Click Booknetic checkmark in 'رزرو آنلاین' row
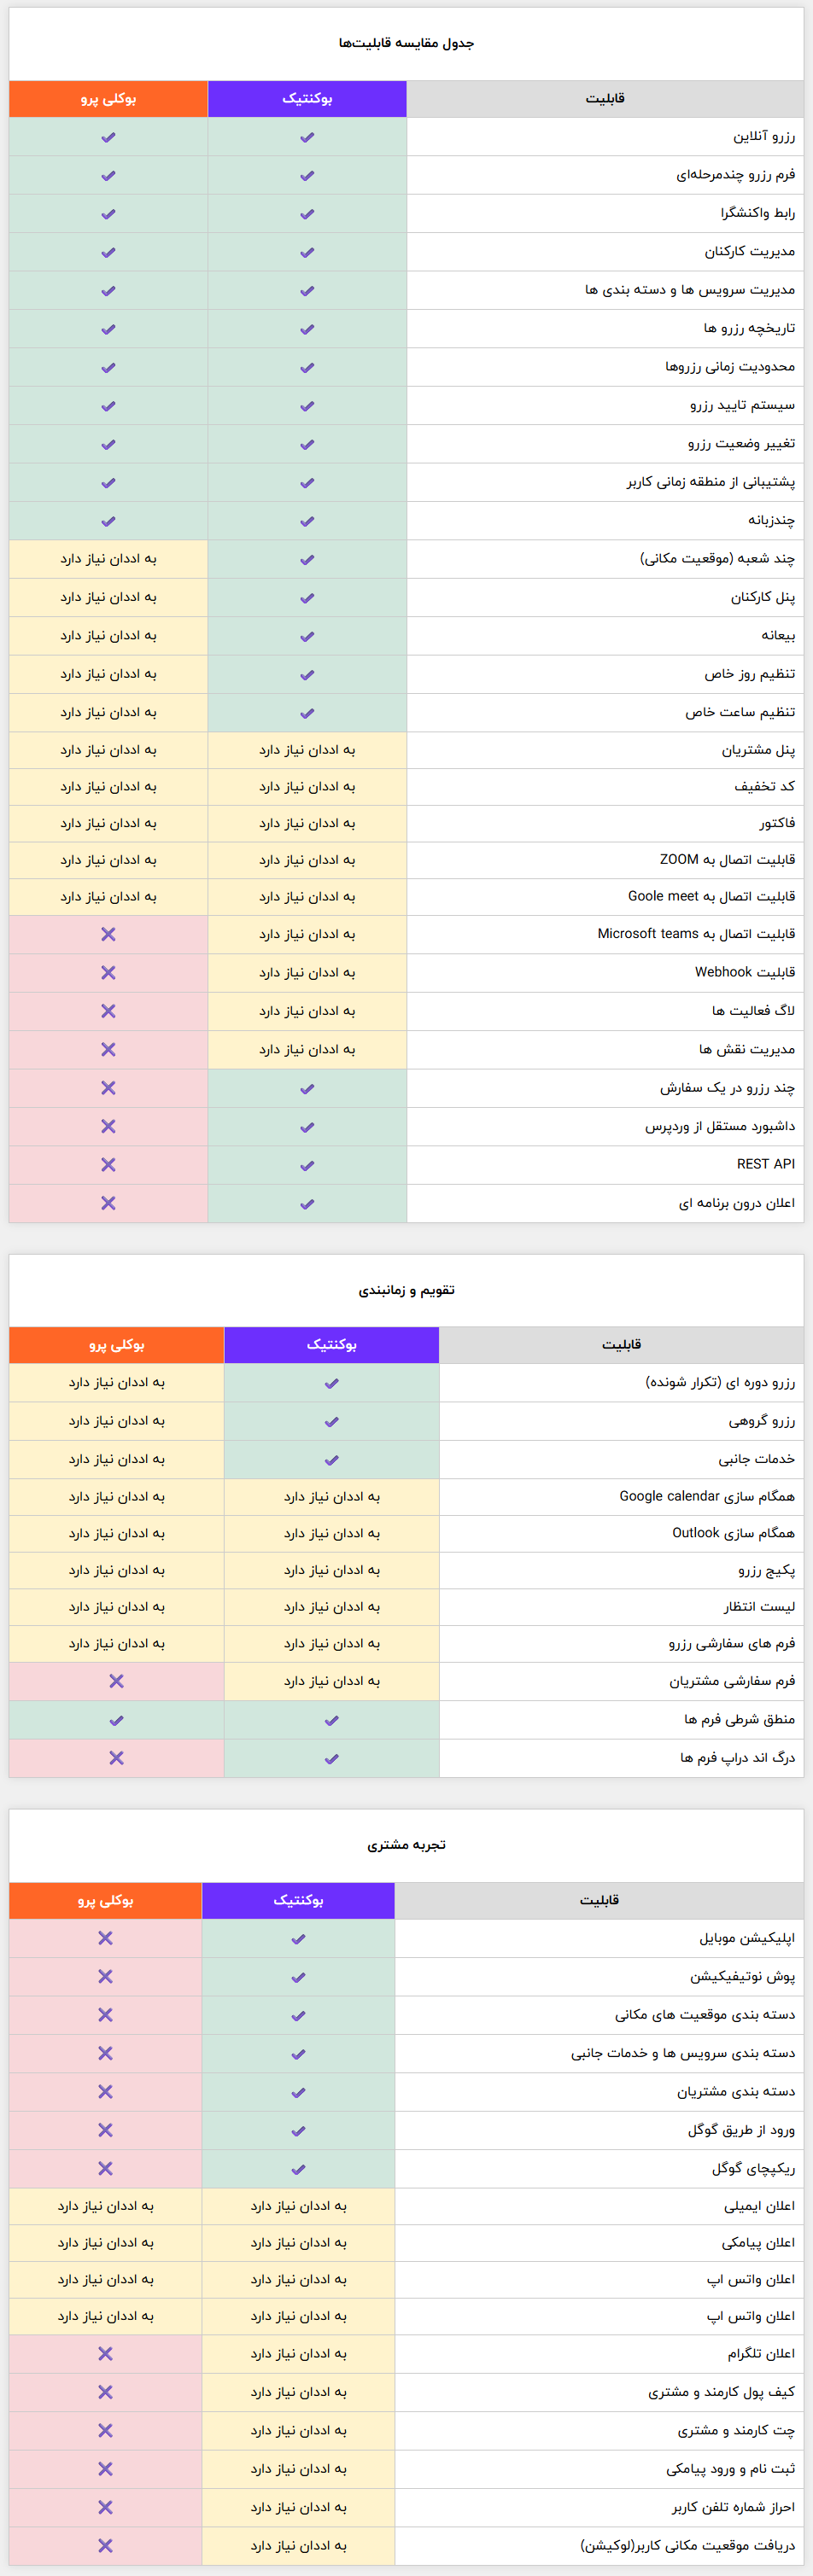This screenshot has width=813, height=2576. click(x=307, y=137)
